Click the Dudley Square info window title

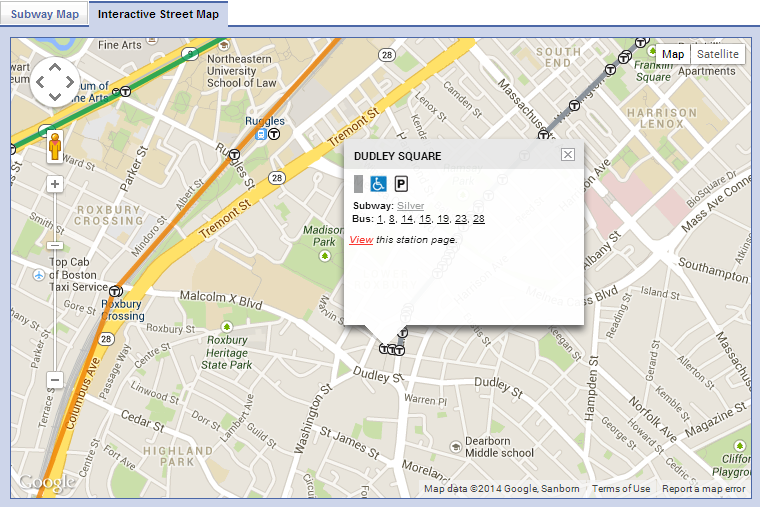tap(397, 156)
